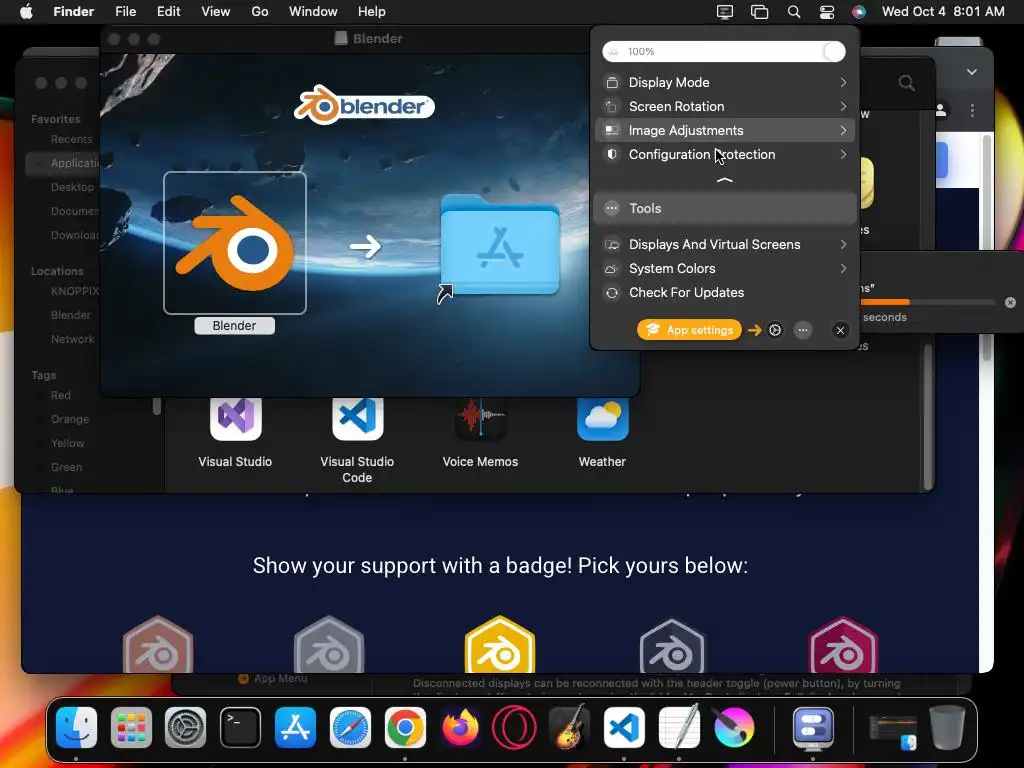This screenshot has width=1024, height=768.
Task: Open the Apple menu
Action: (26, 12)
